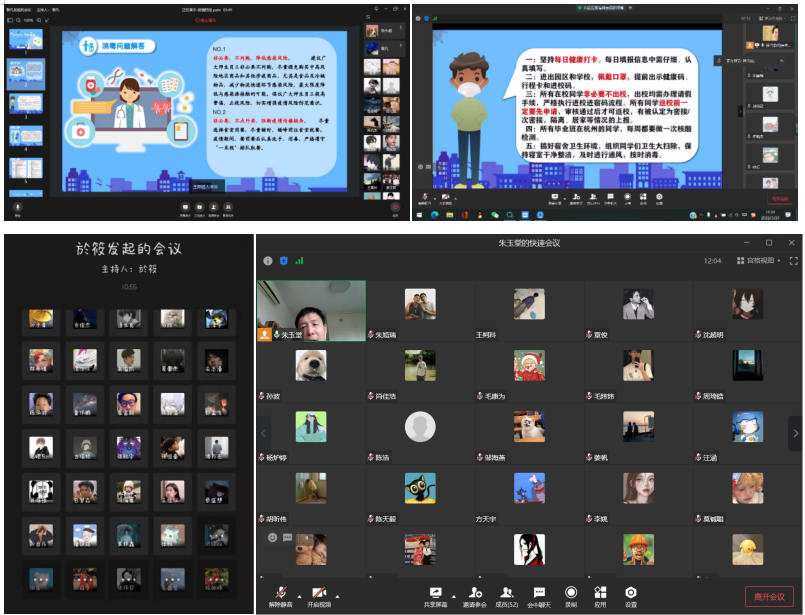
Task: Click the 共享屏幕 share screen icon
Action: 435,593
